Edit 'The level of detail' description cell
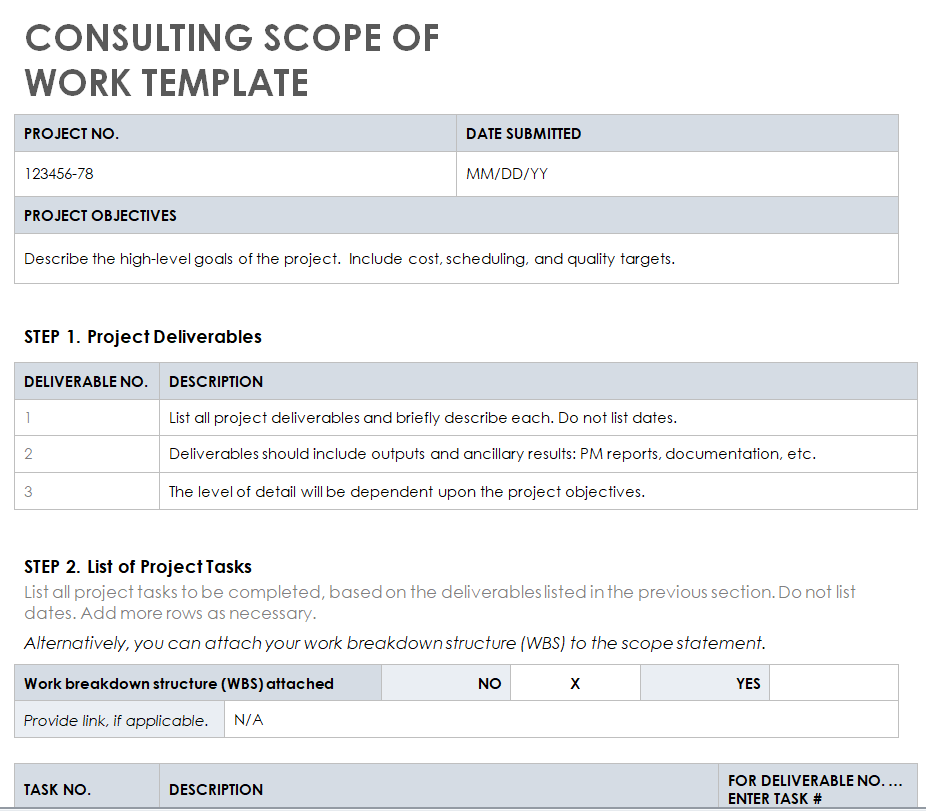 coord(537,491)
